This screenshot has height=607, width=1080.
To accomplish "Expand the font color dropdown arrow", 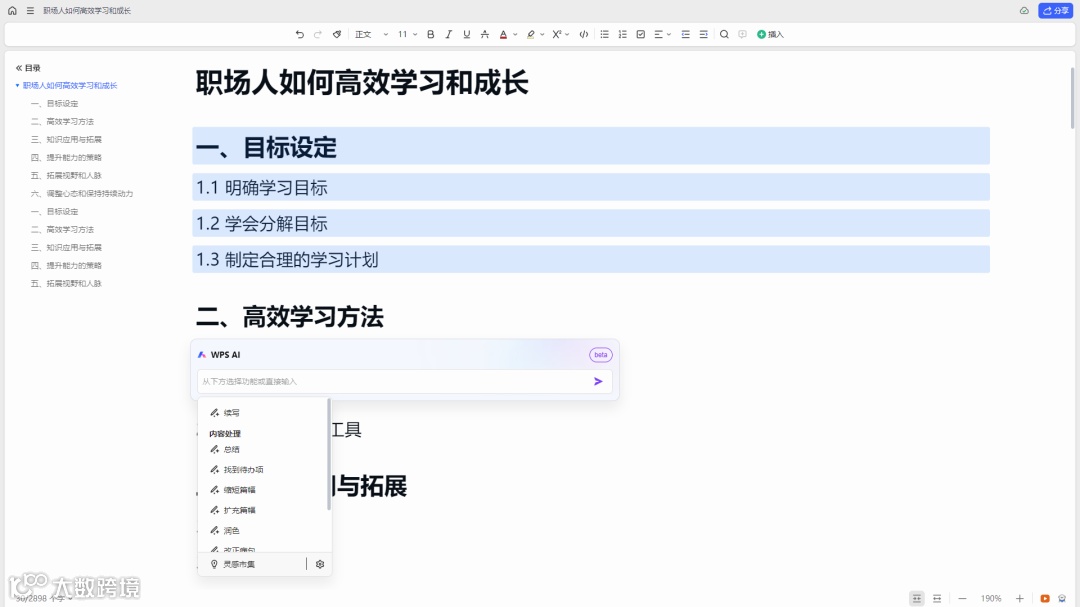I will (515, 34).
